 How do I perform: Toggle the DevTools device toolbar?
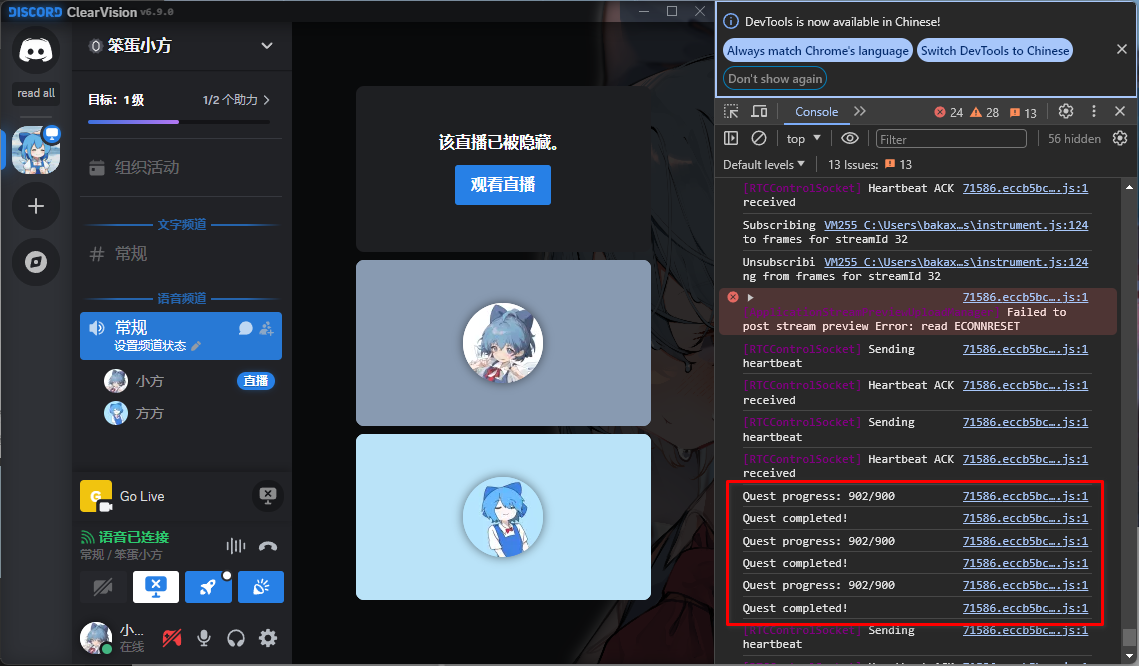pos(759,112)
